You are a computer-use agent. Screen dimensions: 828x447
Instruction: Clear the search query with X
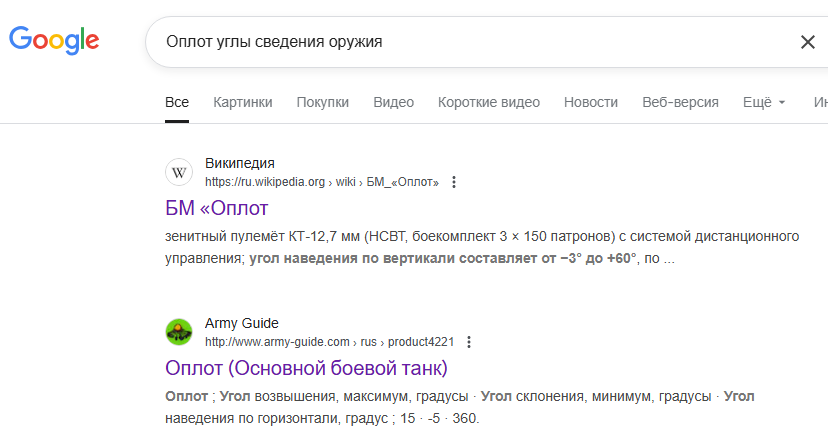click(808, 42)
